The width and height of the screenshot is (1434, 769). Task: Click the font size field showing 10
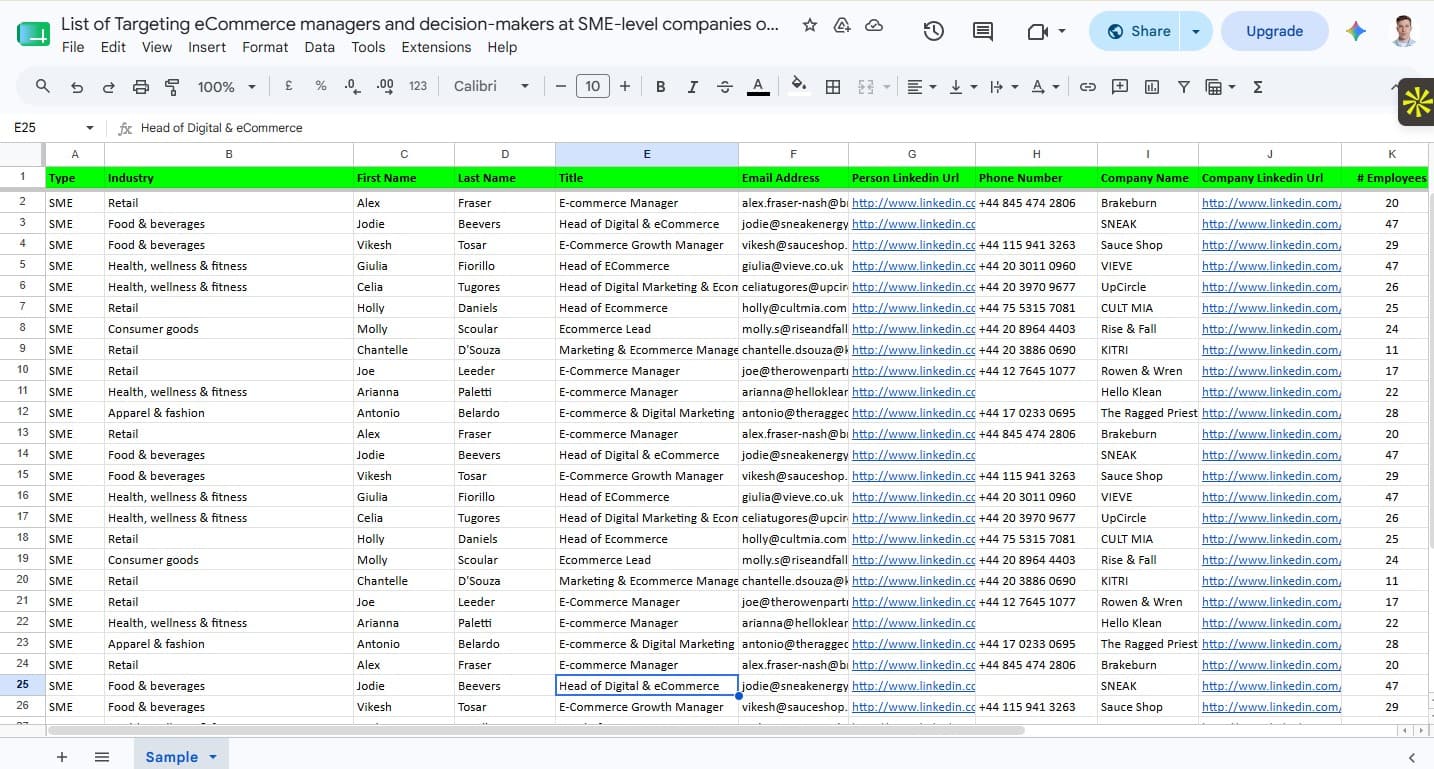(x=593, y=87)
